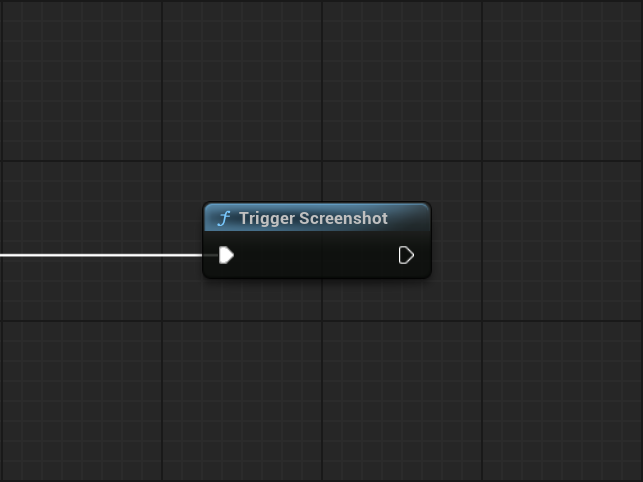Click empty canvas right of the output pin
Image resolution: width=643 pixels, height=482 pixels.
pyautogui.click(x=520, y=255)
